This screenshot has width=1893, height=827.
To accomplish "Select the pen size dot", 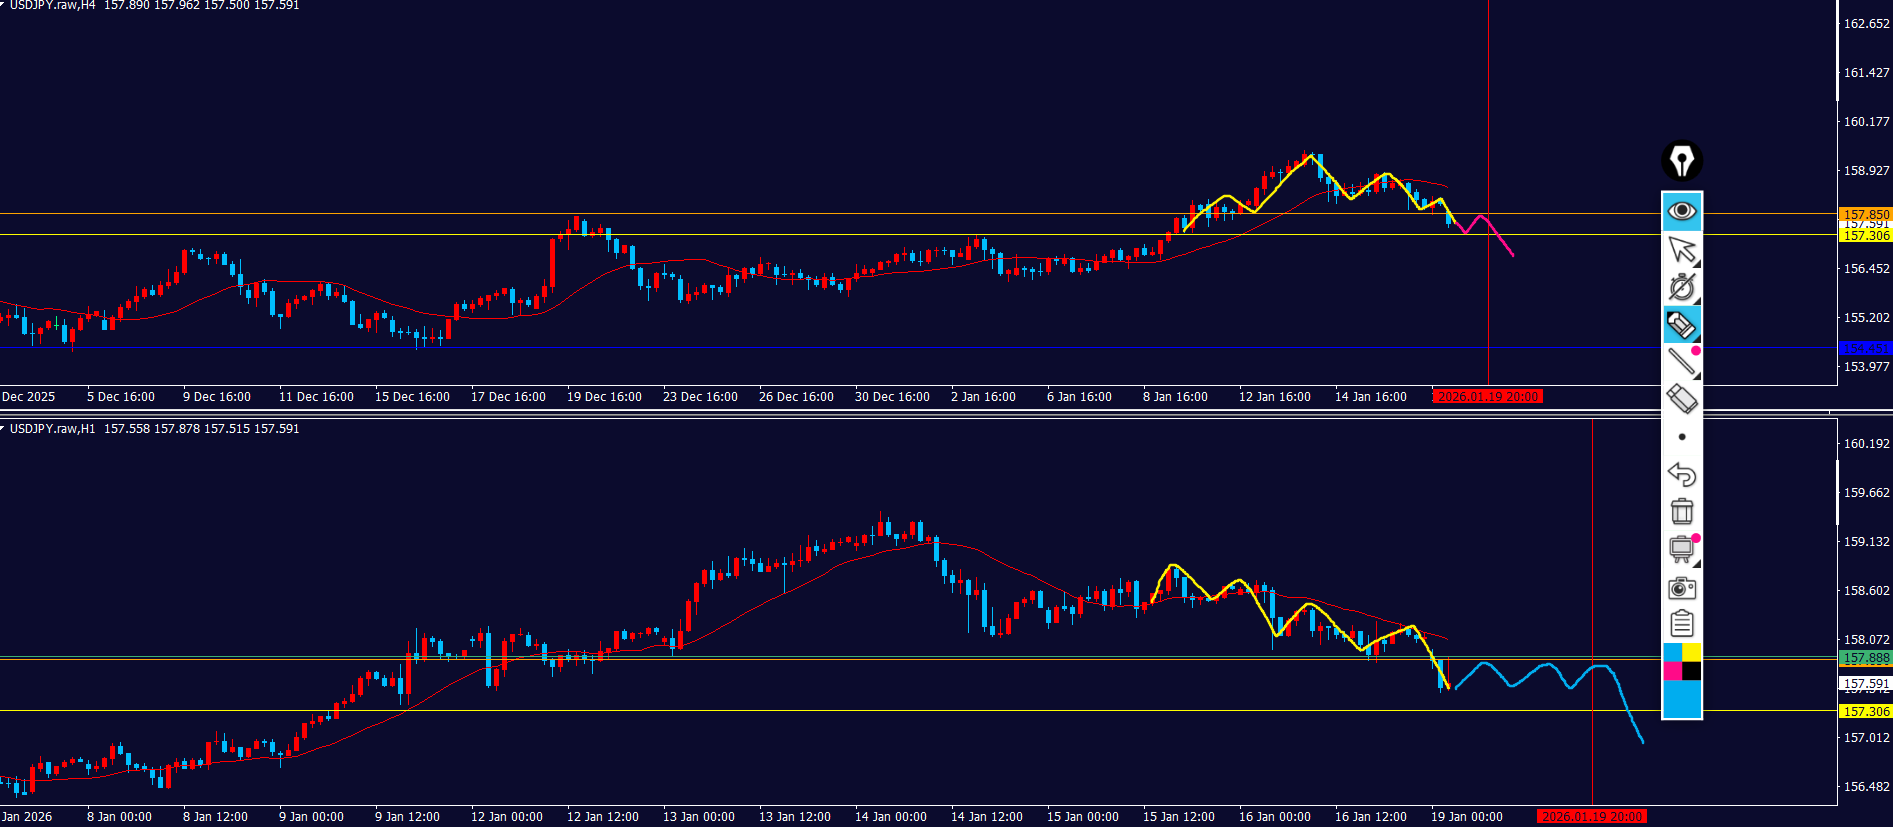I will point(1682,437).
